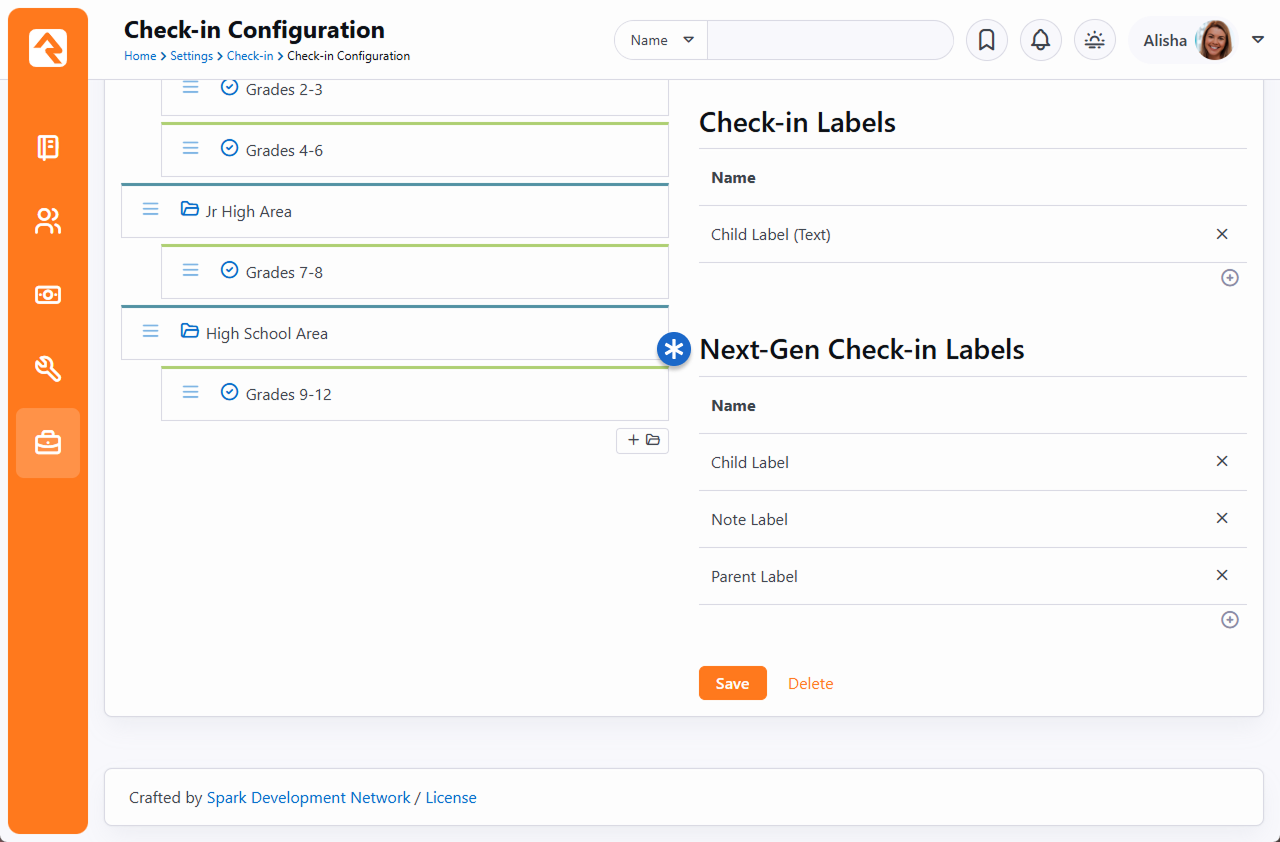Click the Save button
Image resolution: width=1280 pixels, height=842 pixels.
[732, 684]
